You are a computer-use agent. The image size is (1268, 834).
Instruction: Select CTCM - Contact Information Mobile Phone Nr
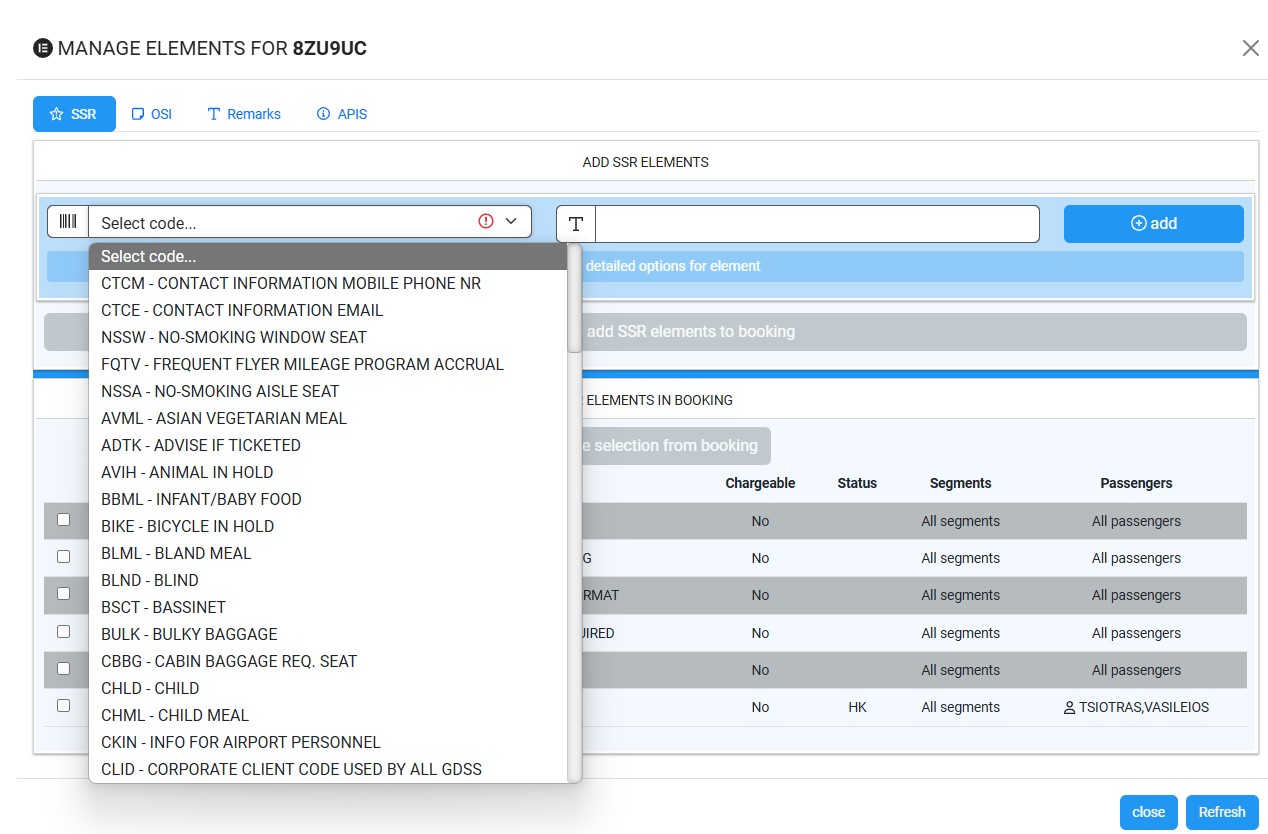(x=328, y=284)
